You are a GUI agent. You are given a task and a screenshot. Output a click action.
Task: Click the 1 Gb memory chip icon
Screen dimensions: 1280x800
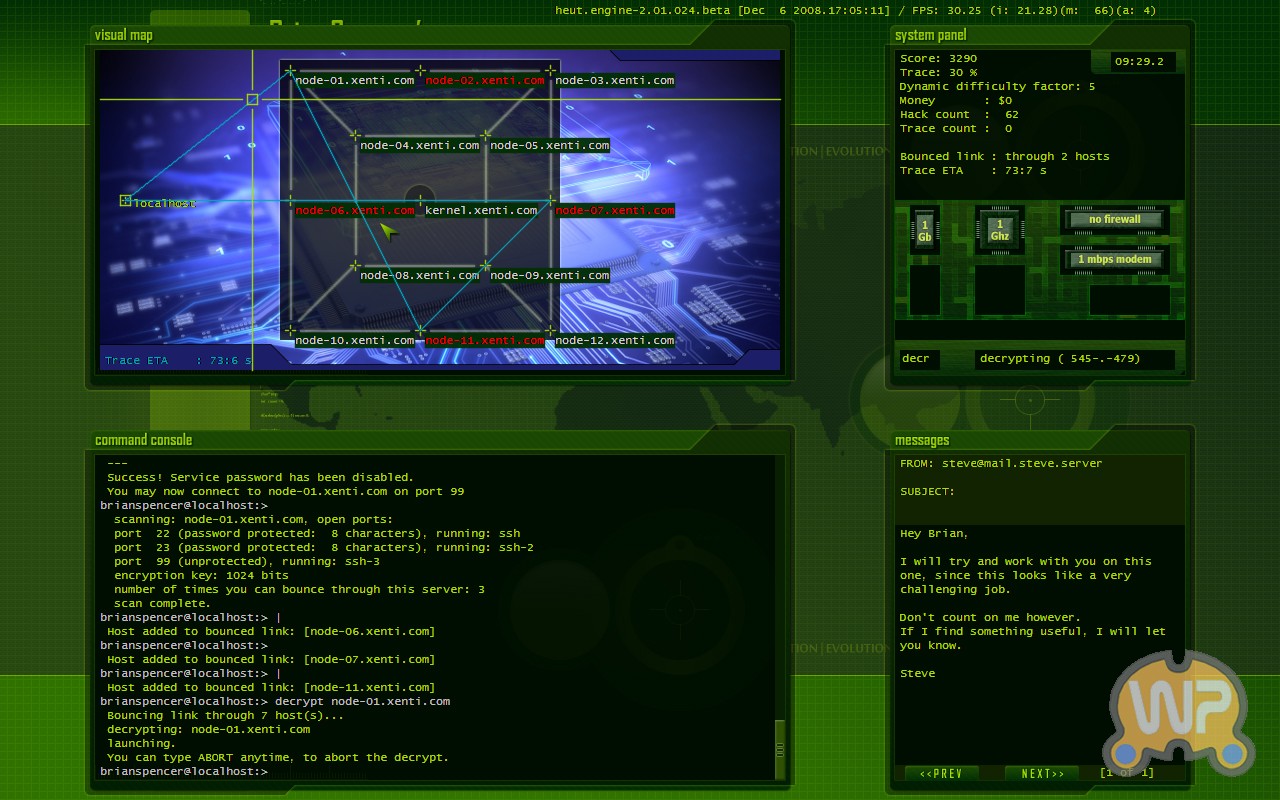pyautogui.click(x=924, y=230)
